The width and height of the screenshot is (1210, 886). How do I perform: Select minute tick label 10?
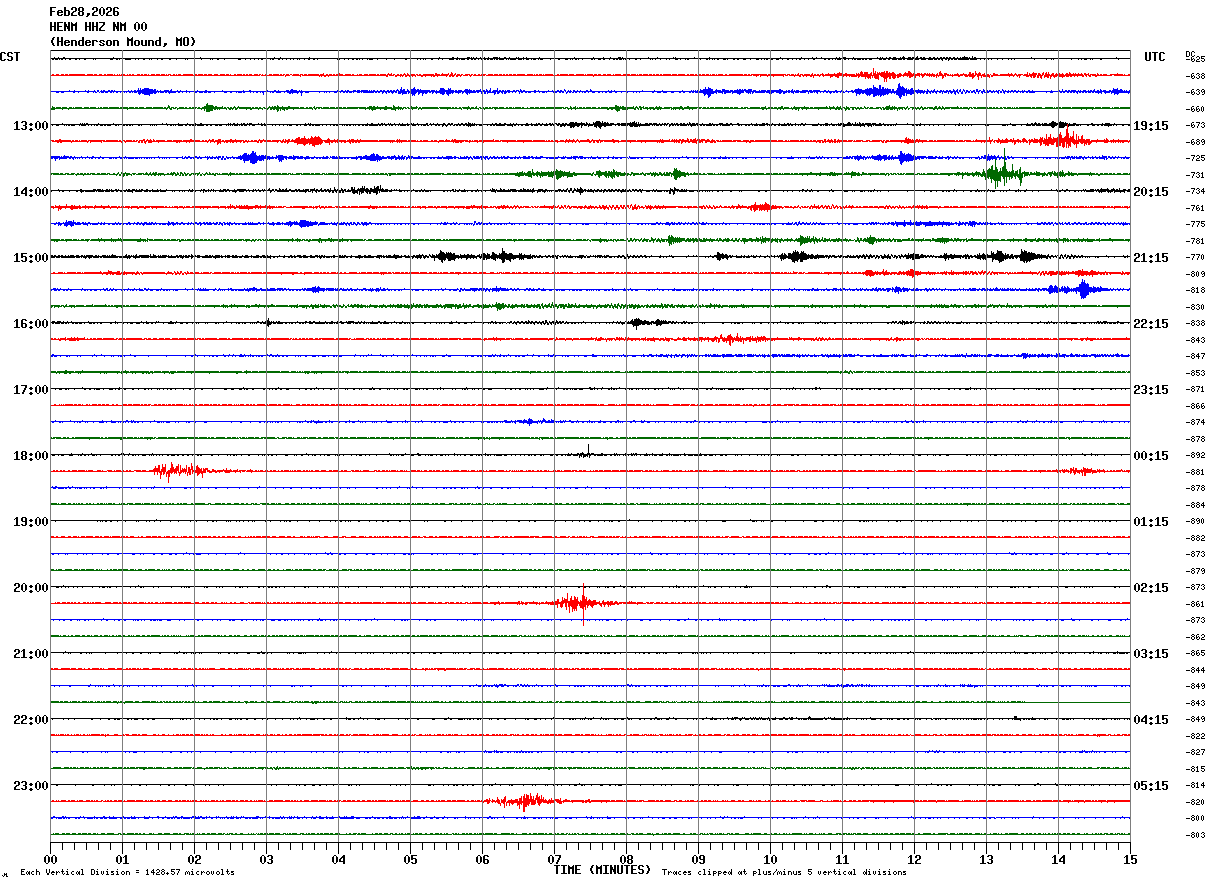(x=770, y=860)
